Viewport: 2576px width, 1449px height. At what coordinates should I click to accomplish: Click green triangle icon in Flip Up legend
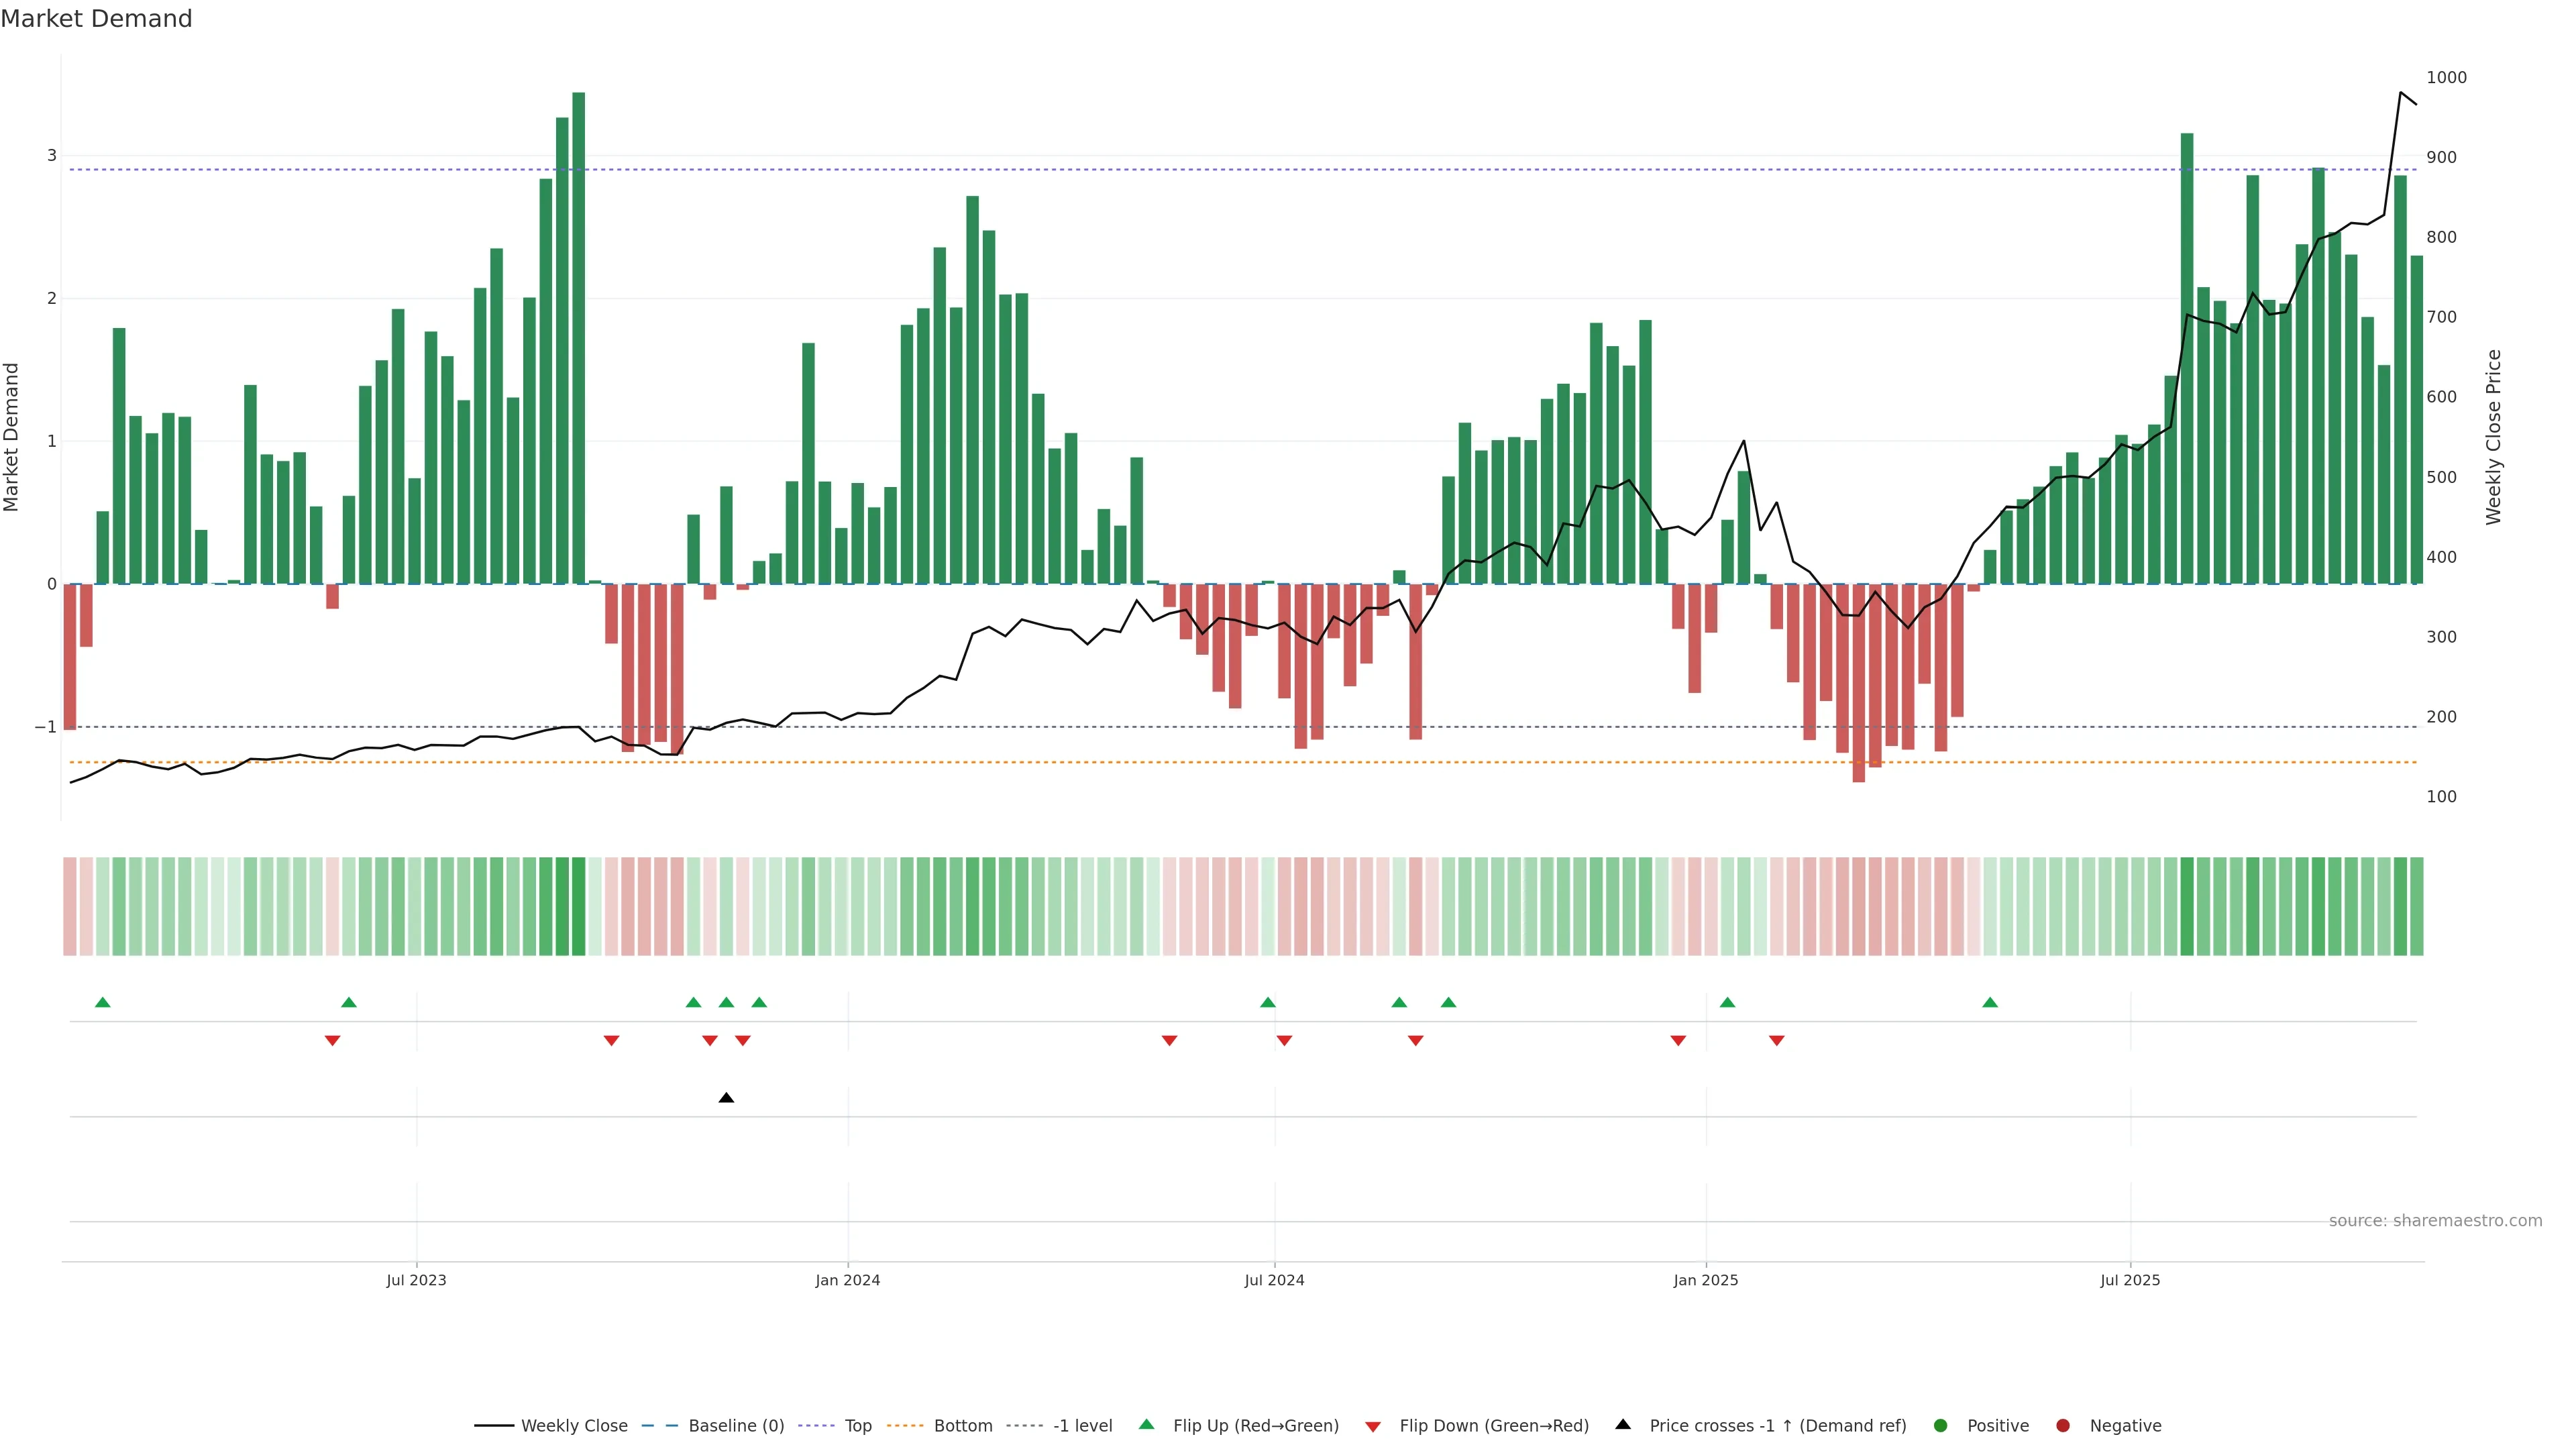pyautogui.click(x=1146, y=1425)
